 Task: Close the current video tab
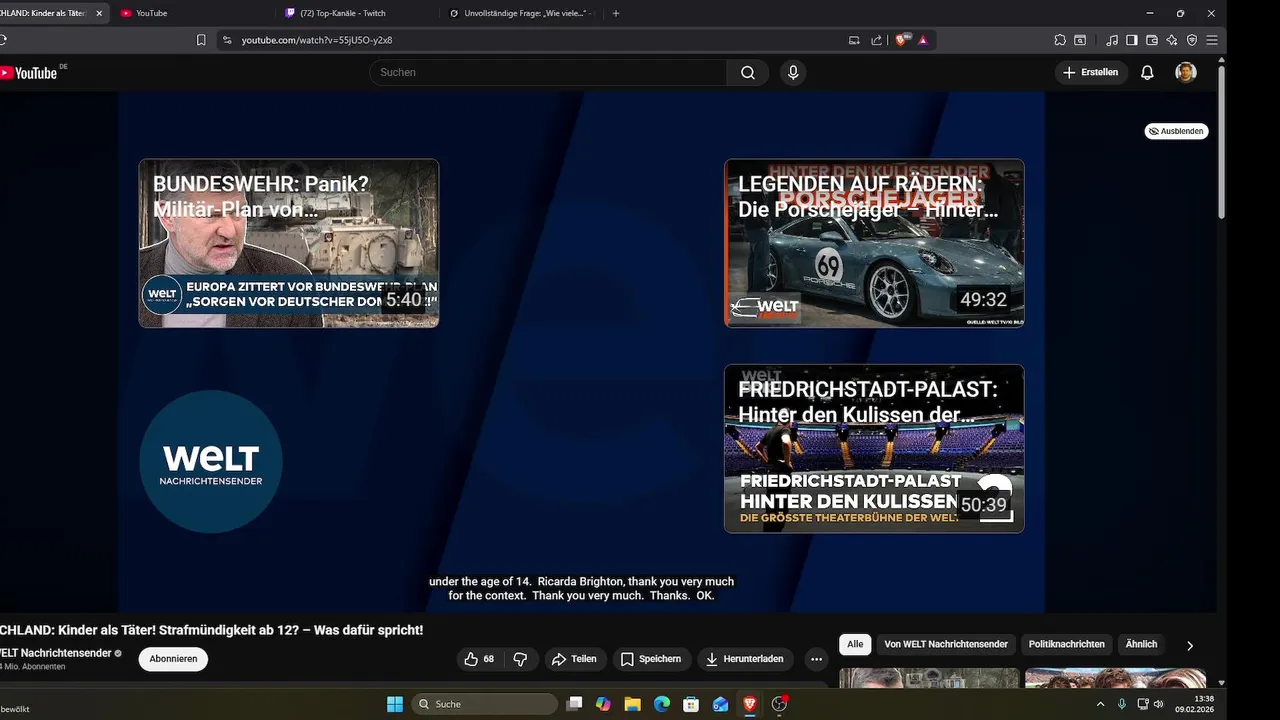click(x=99, y=13)
